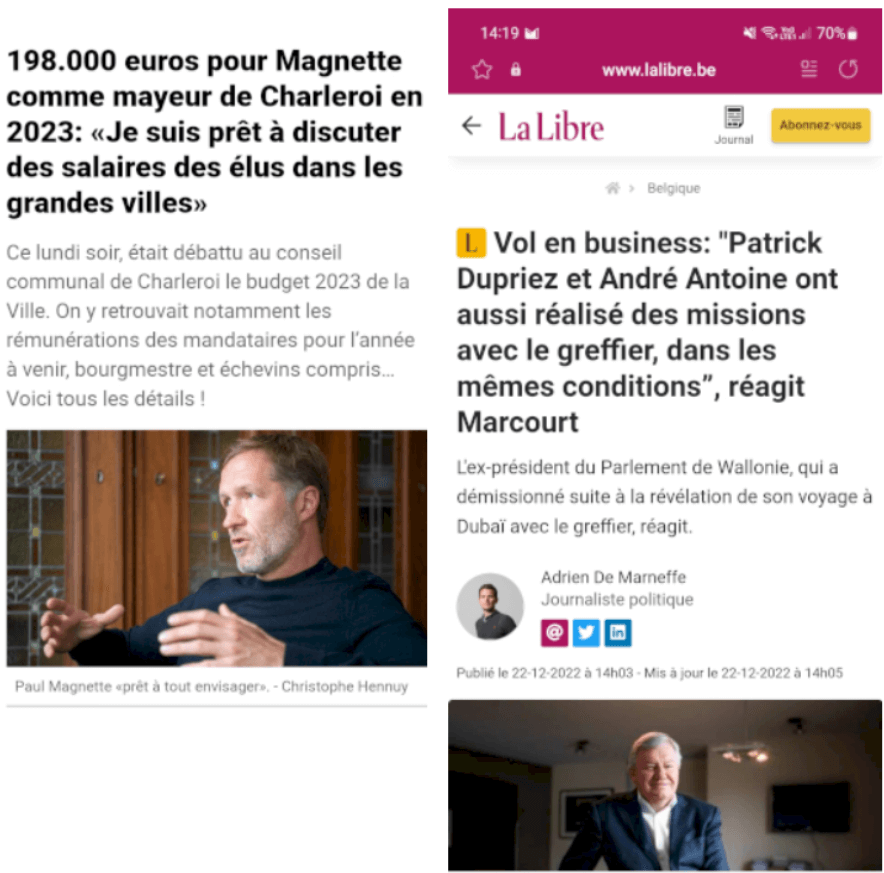
Task: Select the www.lalibre.be address bar
Action: coord(658,70)
